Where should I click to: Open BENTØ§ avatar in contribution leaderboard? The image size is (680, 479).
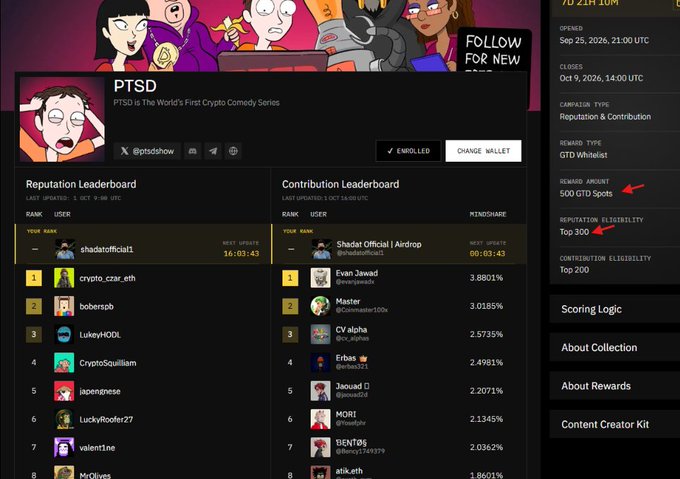click(x=320, y=447)
